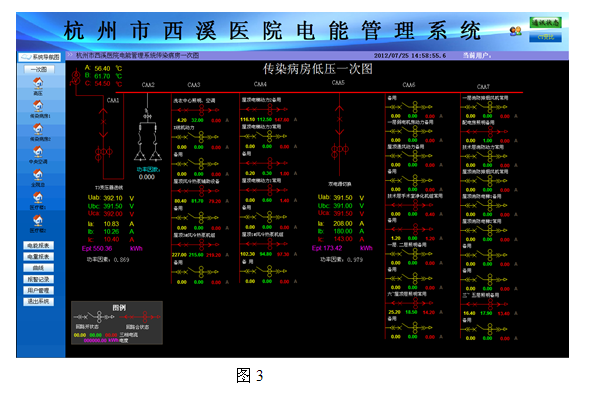The image size is (614, 394).
Task: Click the 退出系统 exit button
Action: 38,302
